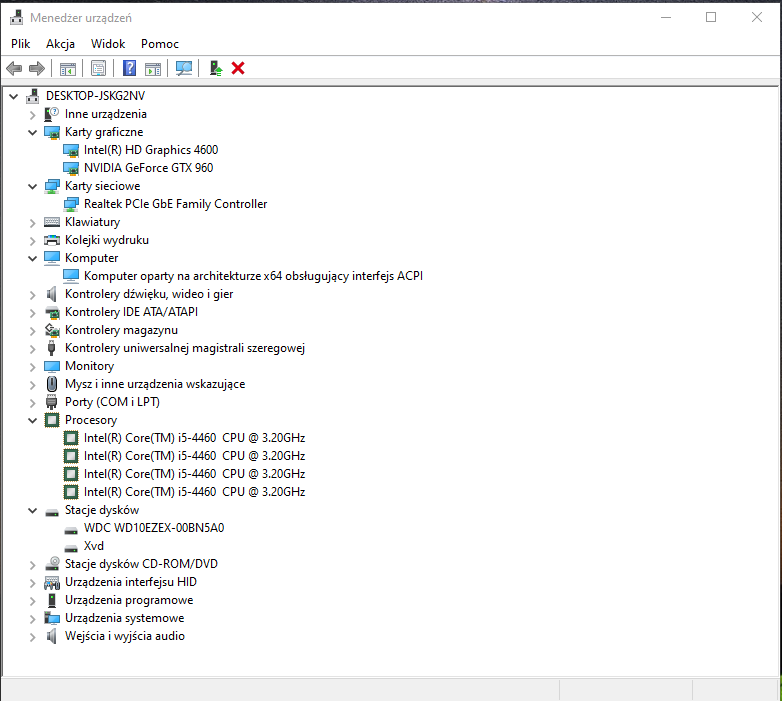This screenshot has width=782, height=701.
Task: Open the Akcja menu
Action: coord(60,44)
